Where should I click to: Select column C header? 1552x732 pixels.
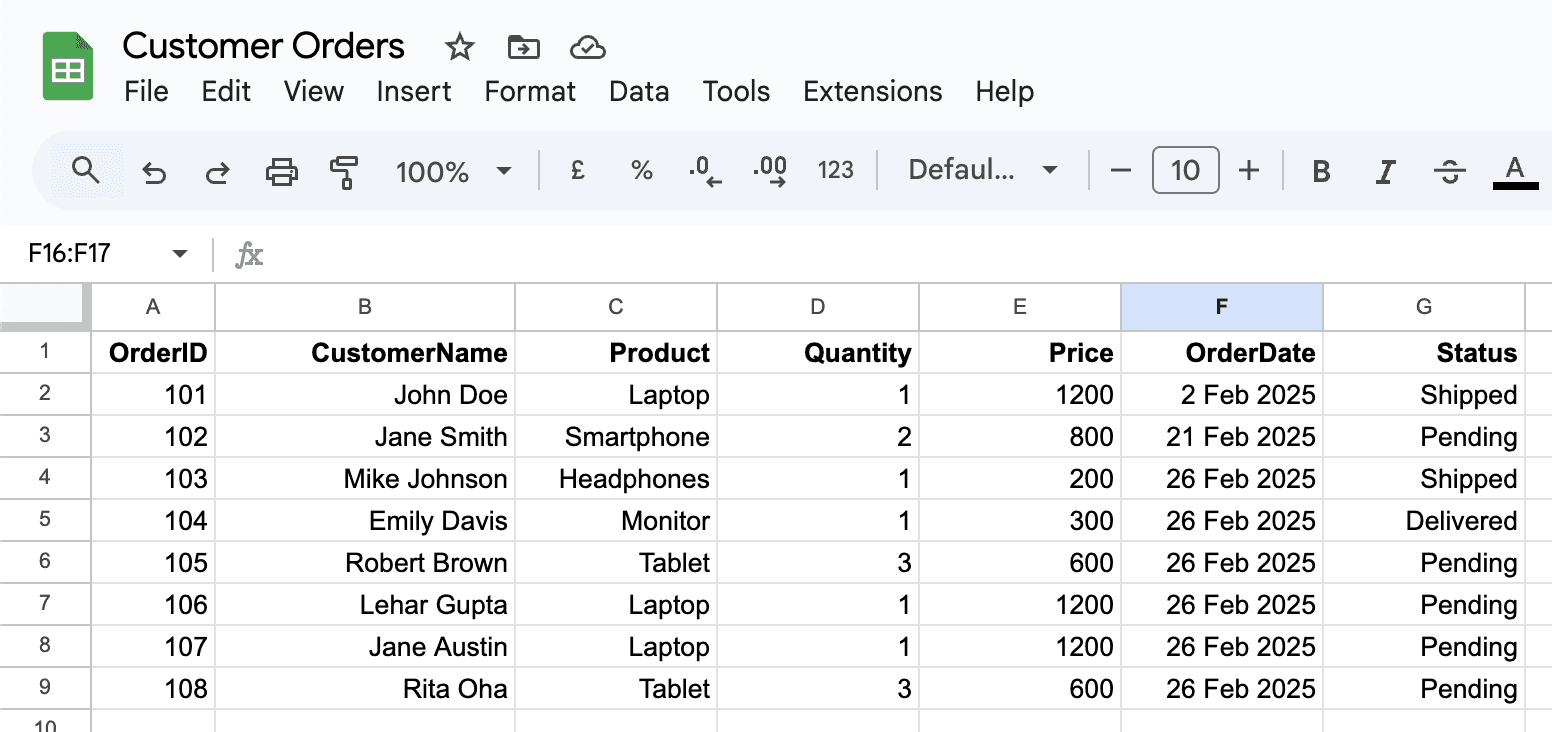coord(616,307)
